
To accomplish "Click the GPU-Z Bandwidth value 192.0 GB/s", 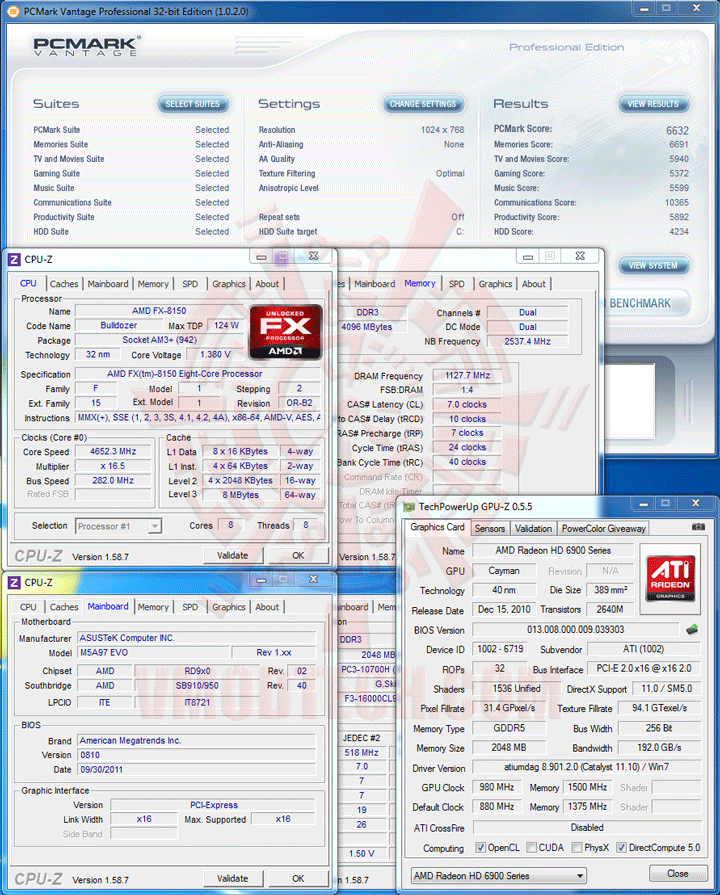I will 659,748.
